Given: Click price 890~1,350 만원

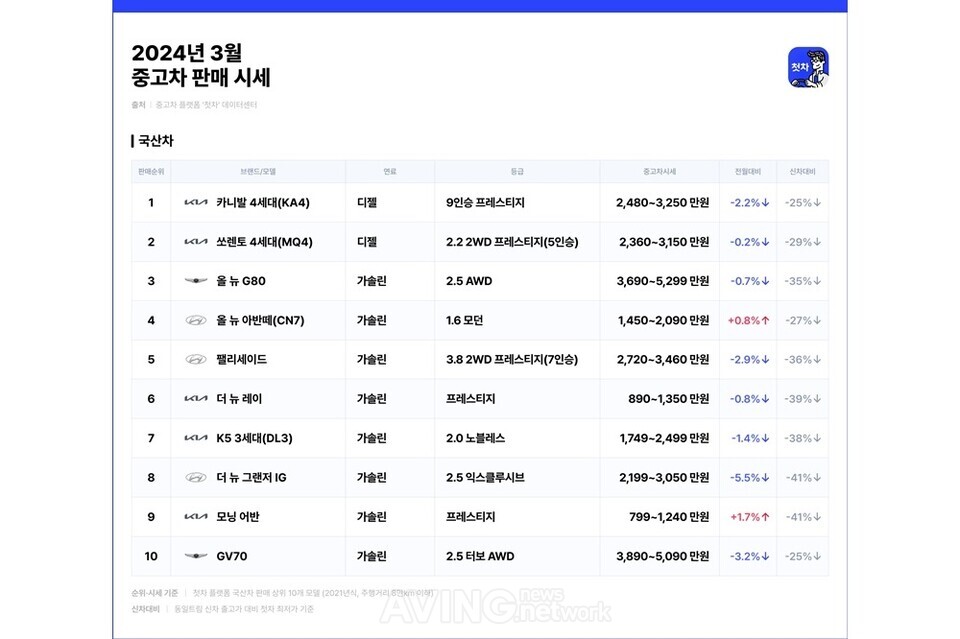Looking at the screenshot, I should coord(669,398).
